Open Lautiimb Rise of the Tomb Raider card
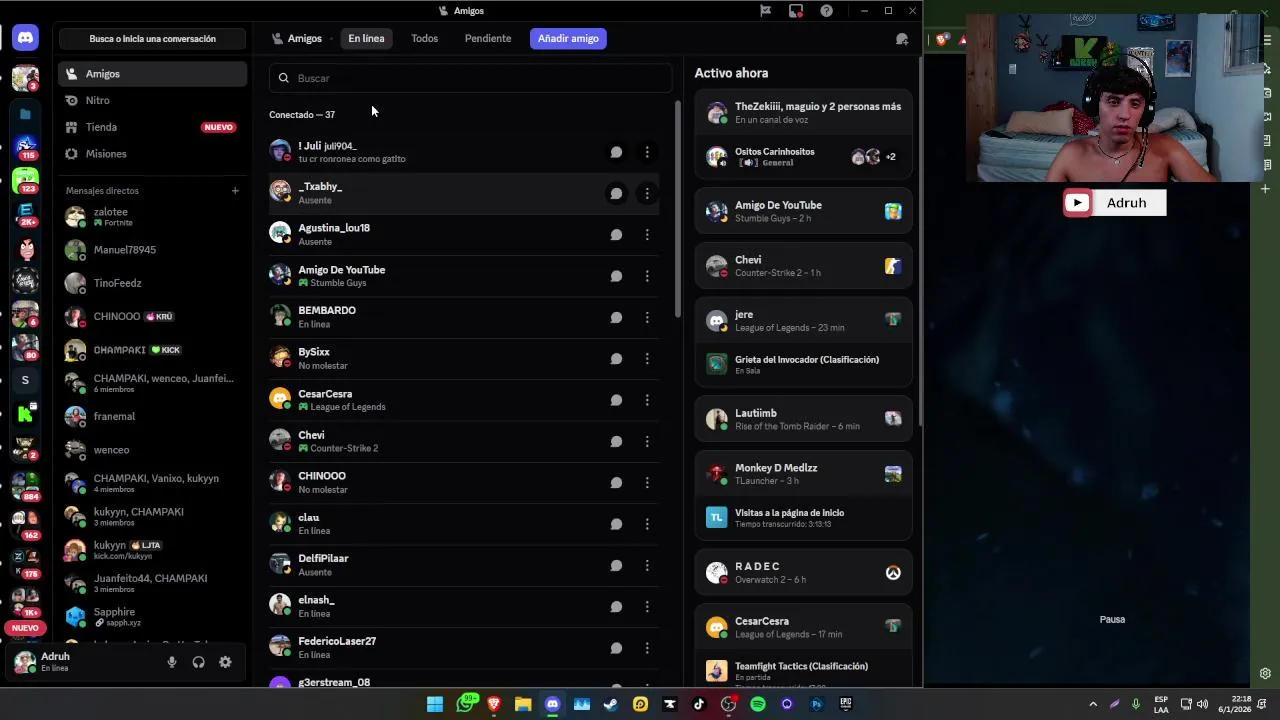 pyautogui.click(x=804, y=419)
